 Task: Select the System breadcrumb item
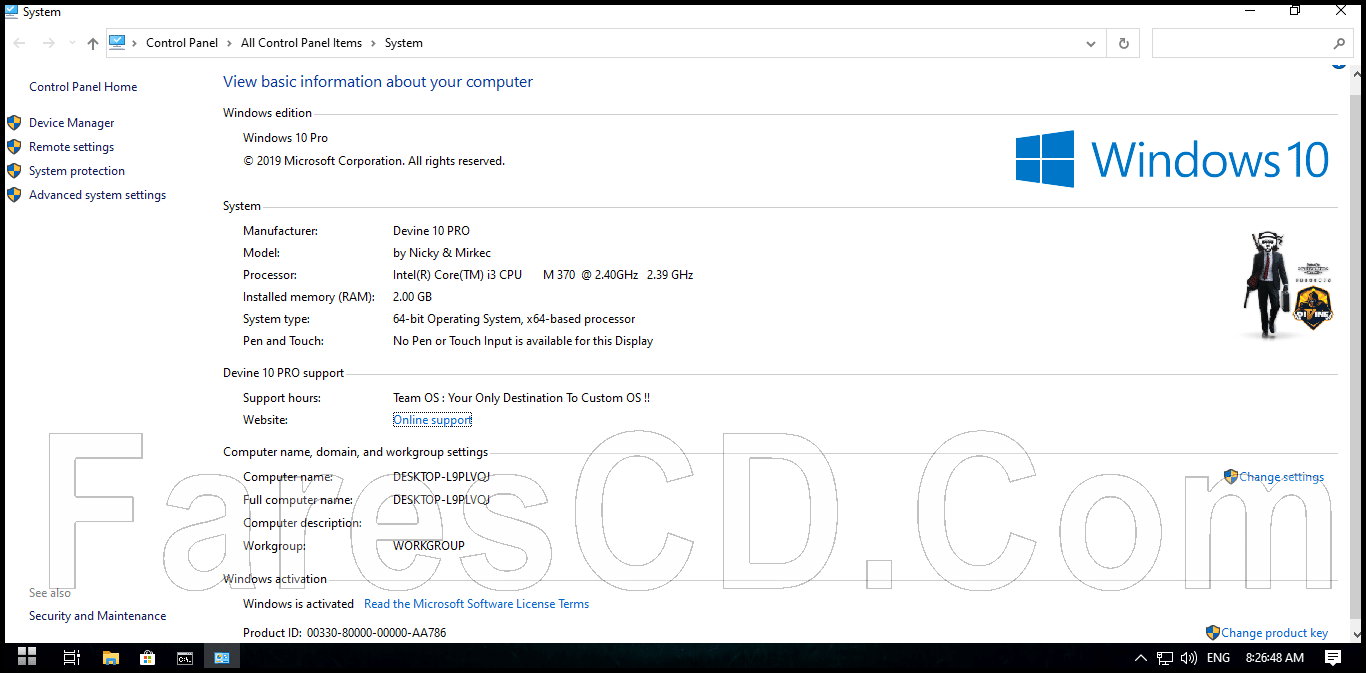(x=404, y=43)
